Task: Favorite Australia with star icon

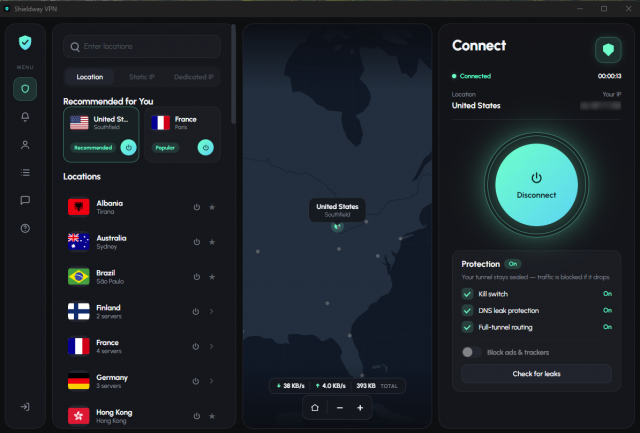Action: point(212,242)
